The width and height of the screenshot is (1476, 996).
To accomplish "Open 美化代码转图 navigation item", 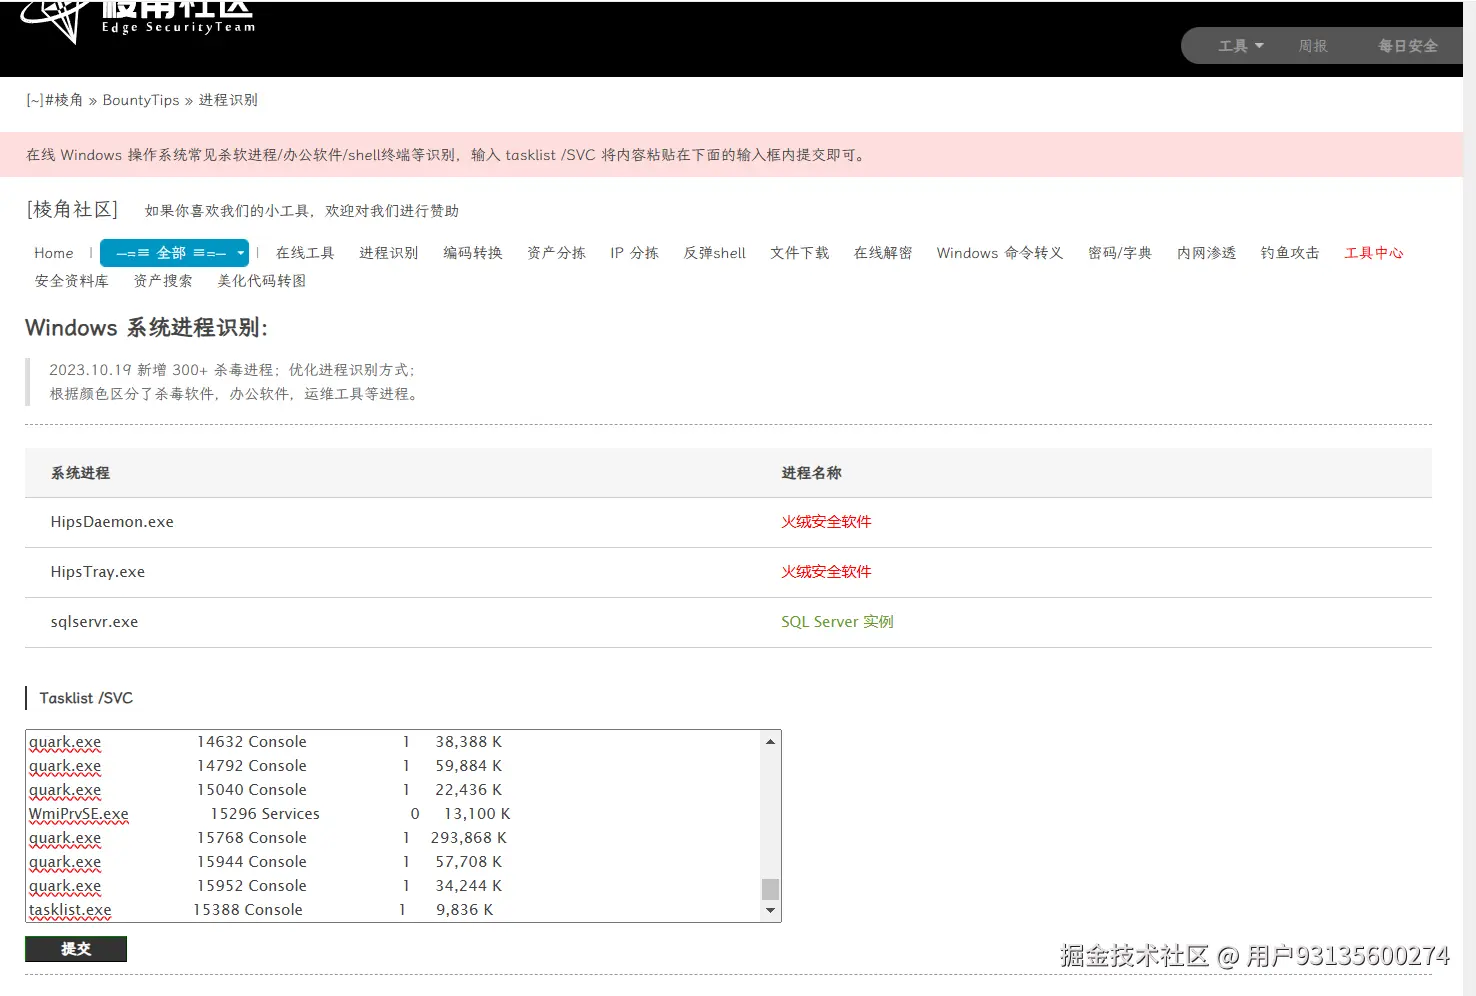I will coord(262,281).
